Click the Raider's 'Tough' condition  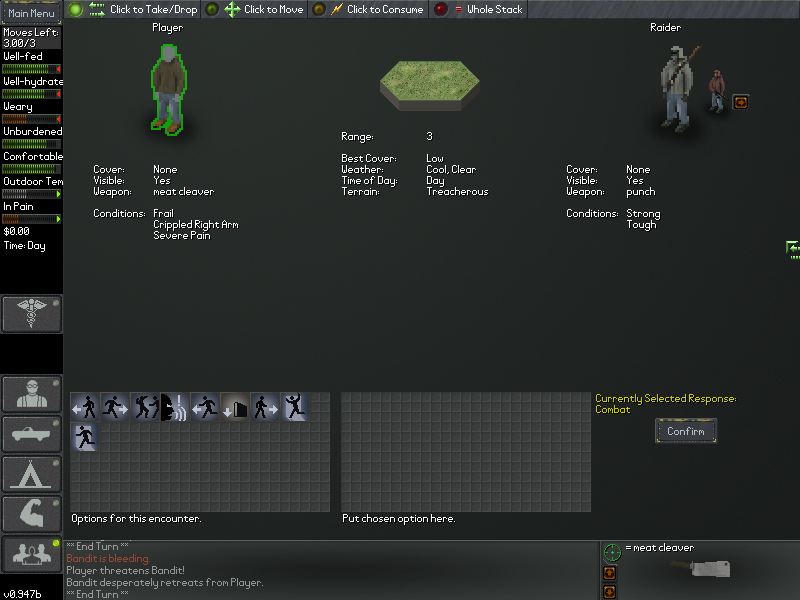(641, 224)
